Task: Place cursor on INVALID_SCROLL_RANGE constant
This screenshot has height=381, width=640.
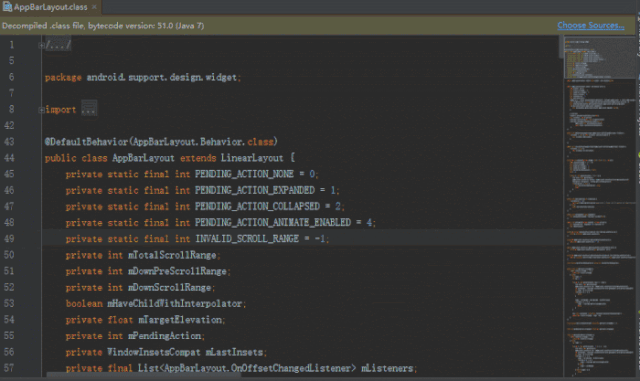Action: coord(247,238)
